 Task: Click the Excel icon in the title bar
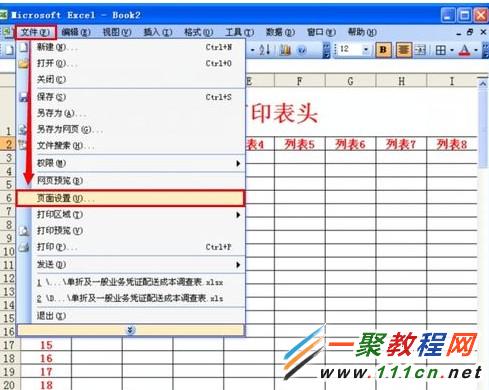click(x=3, y=15)
